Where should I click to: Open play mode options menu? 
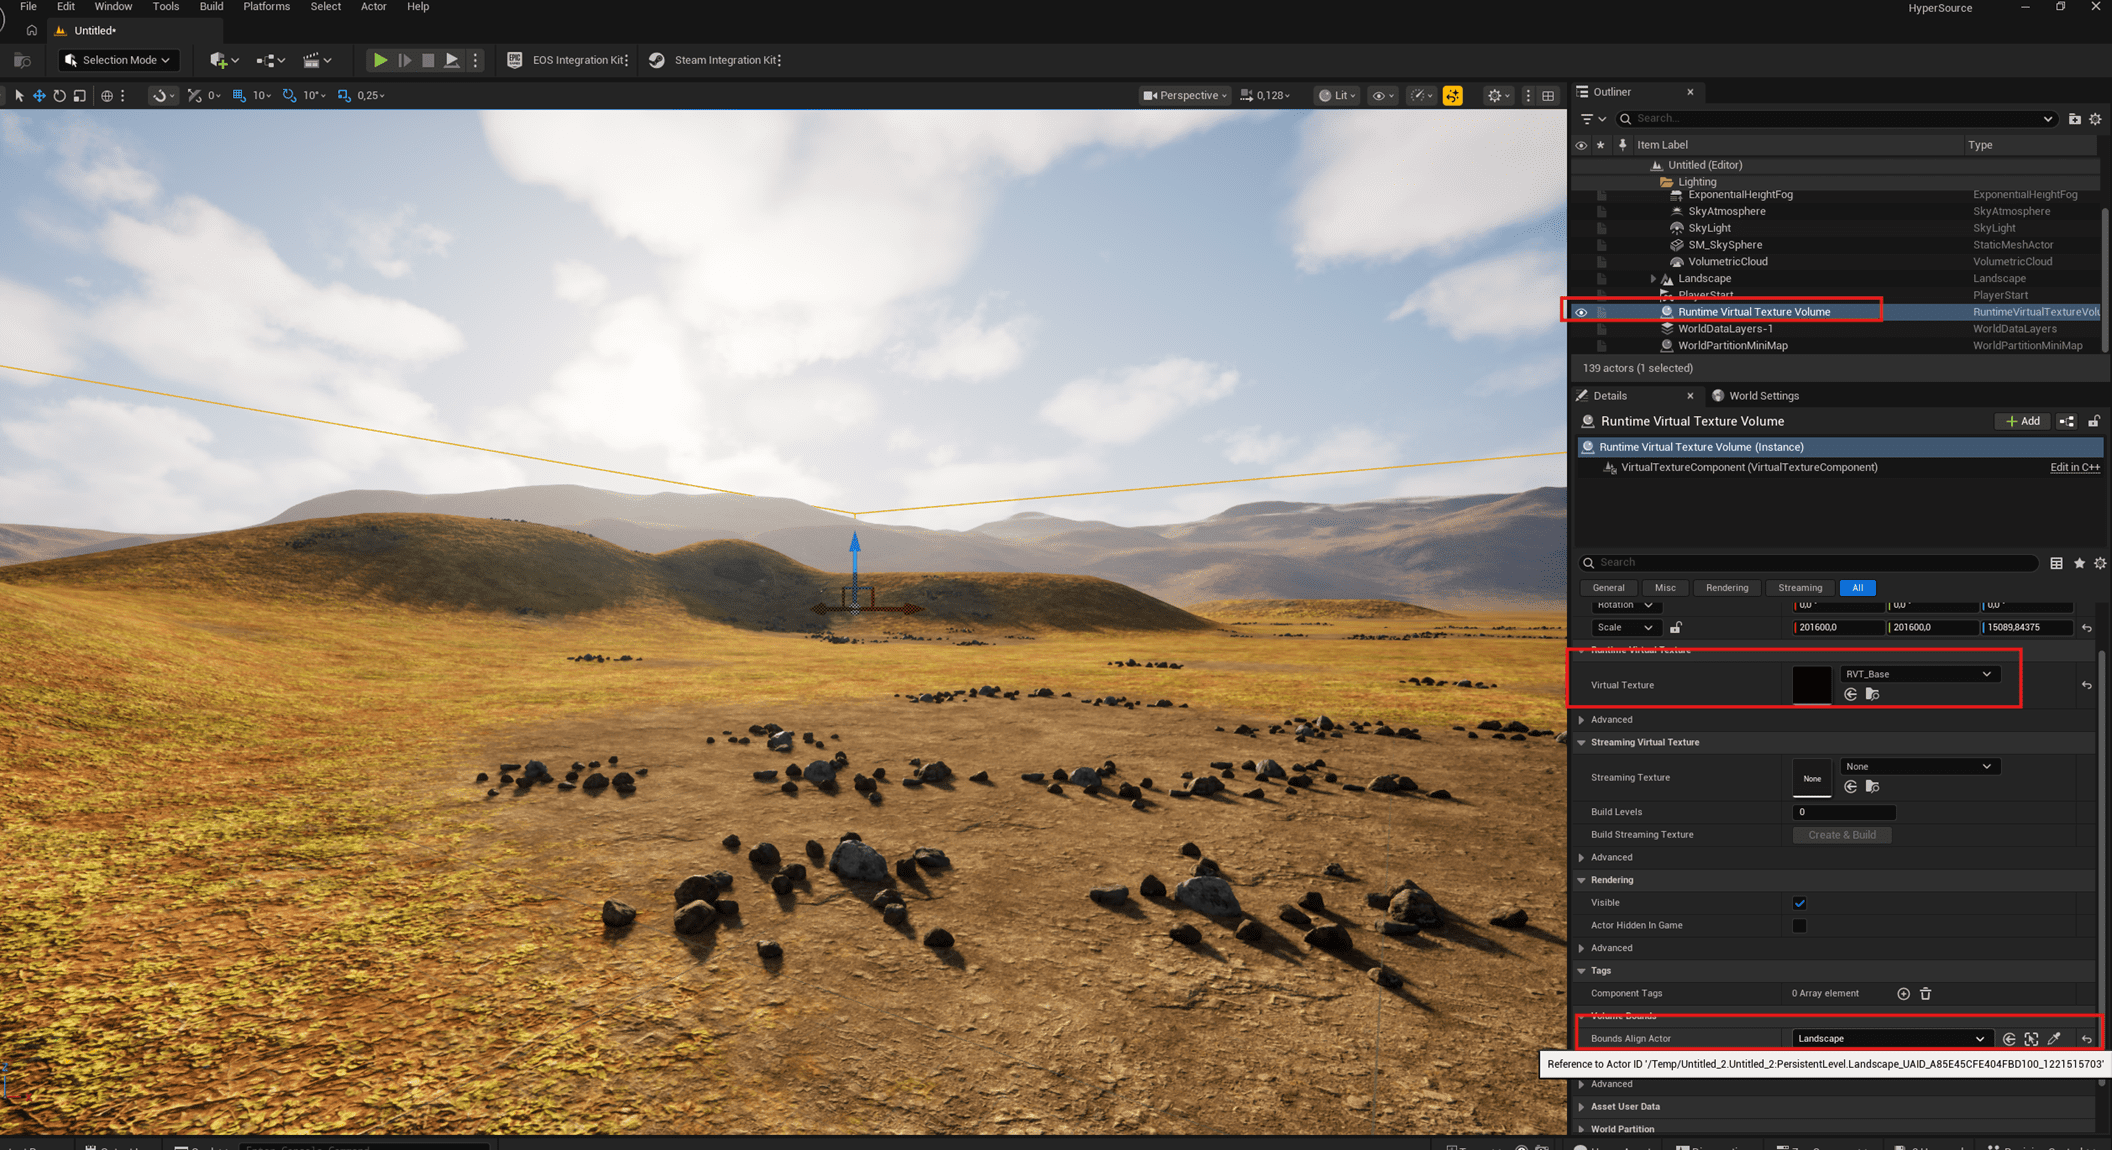[476, 60]
